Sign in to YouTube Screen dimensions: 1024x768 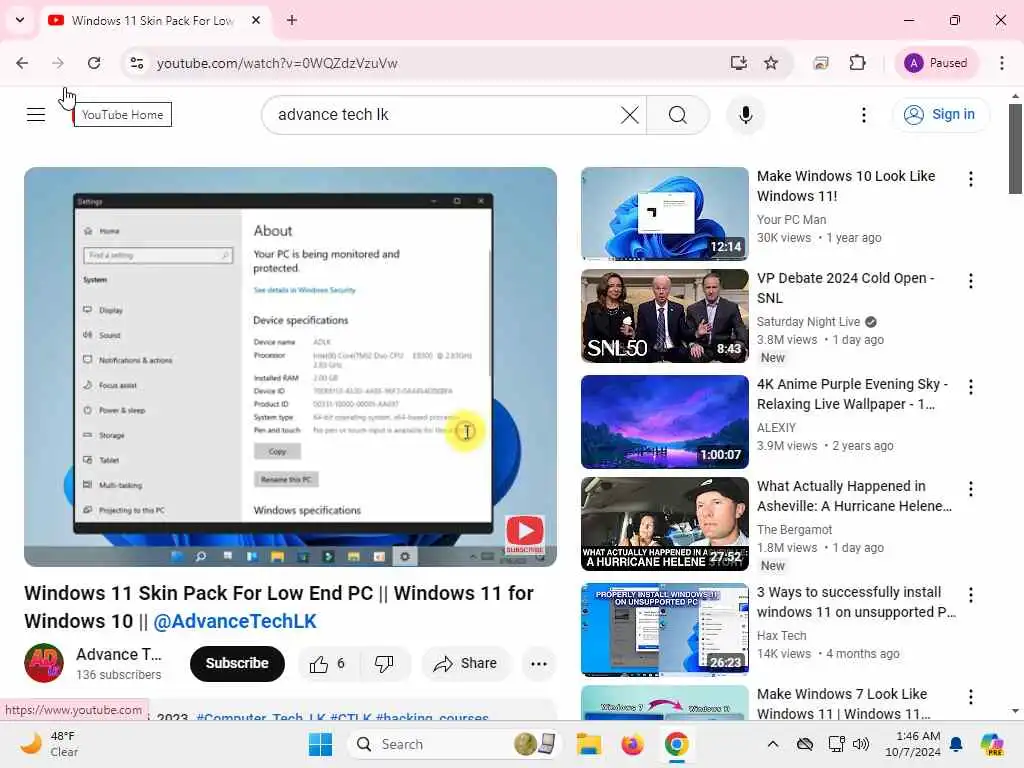coord(940,114)
